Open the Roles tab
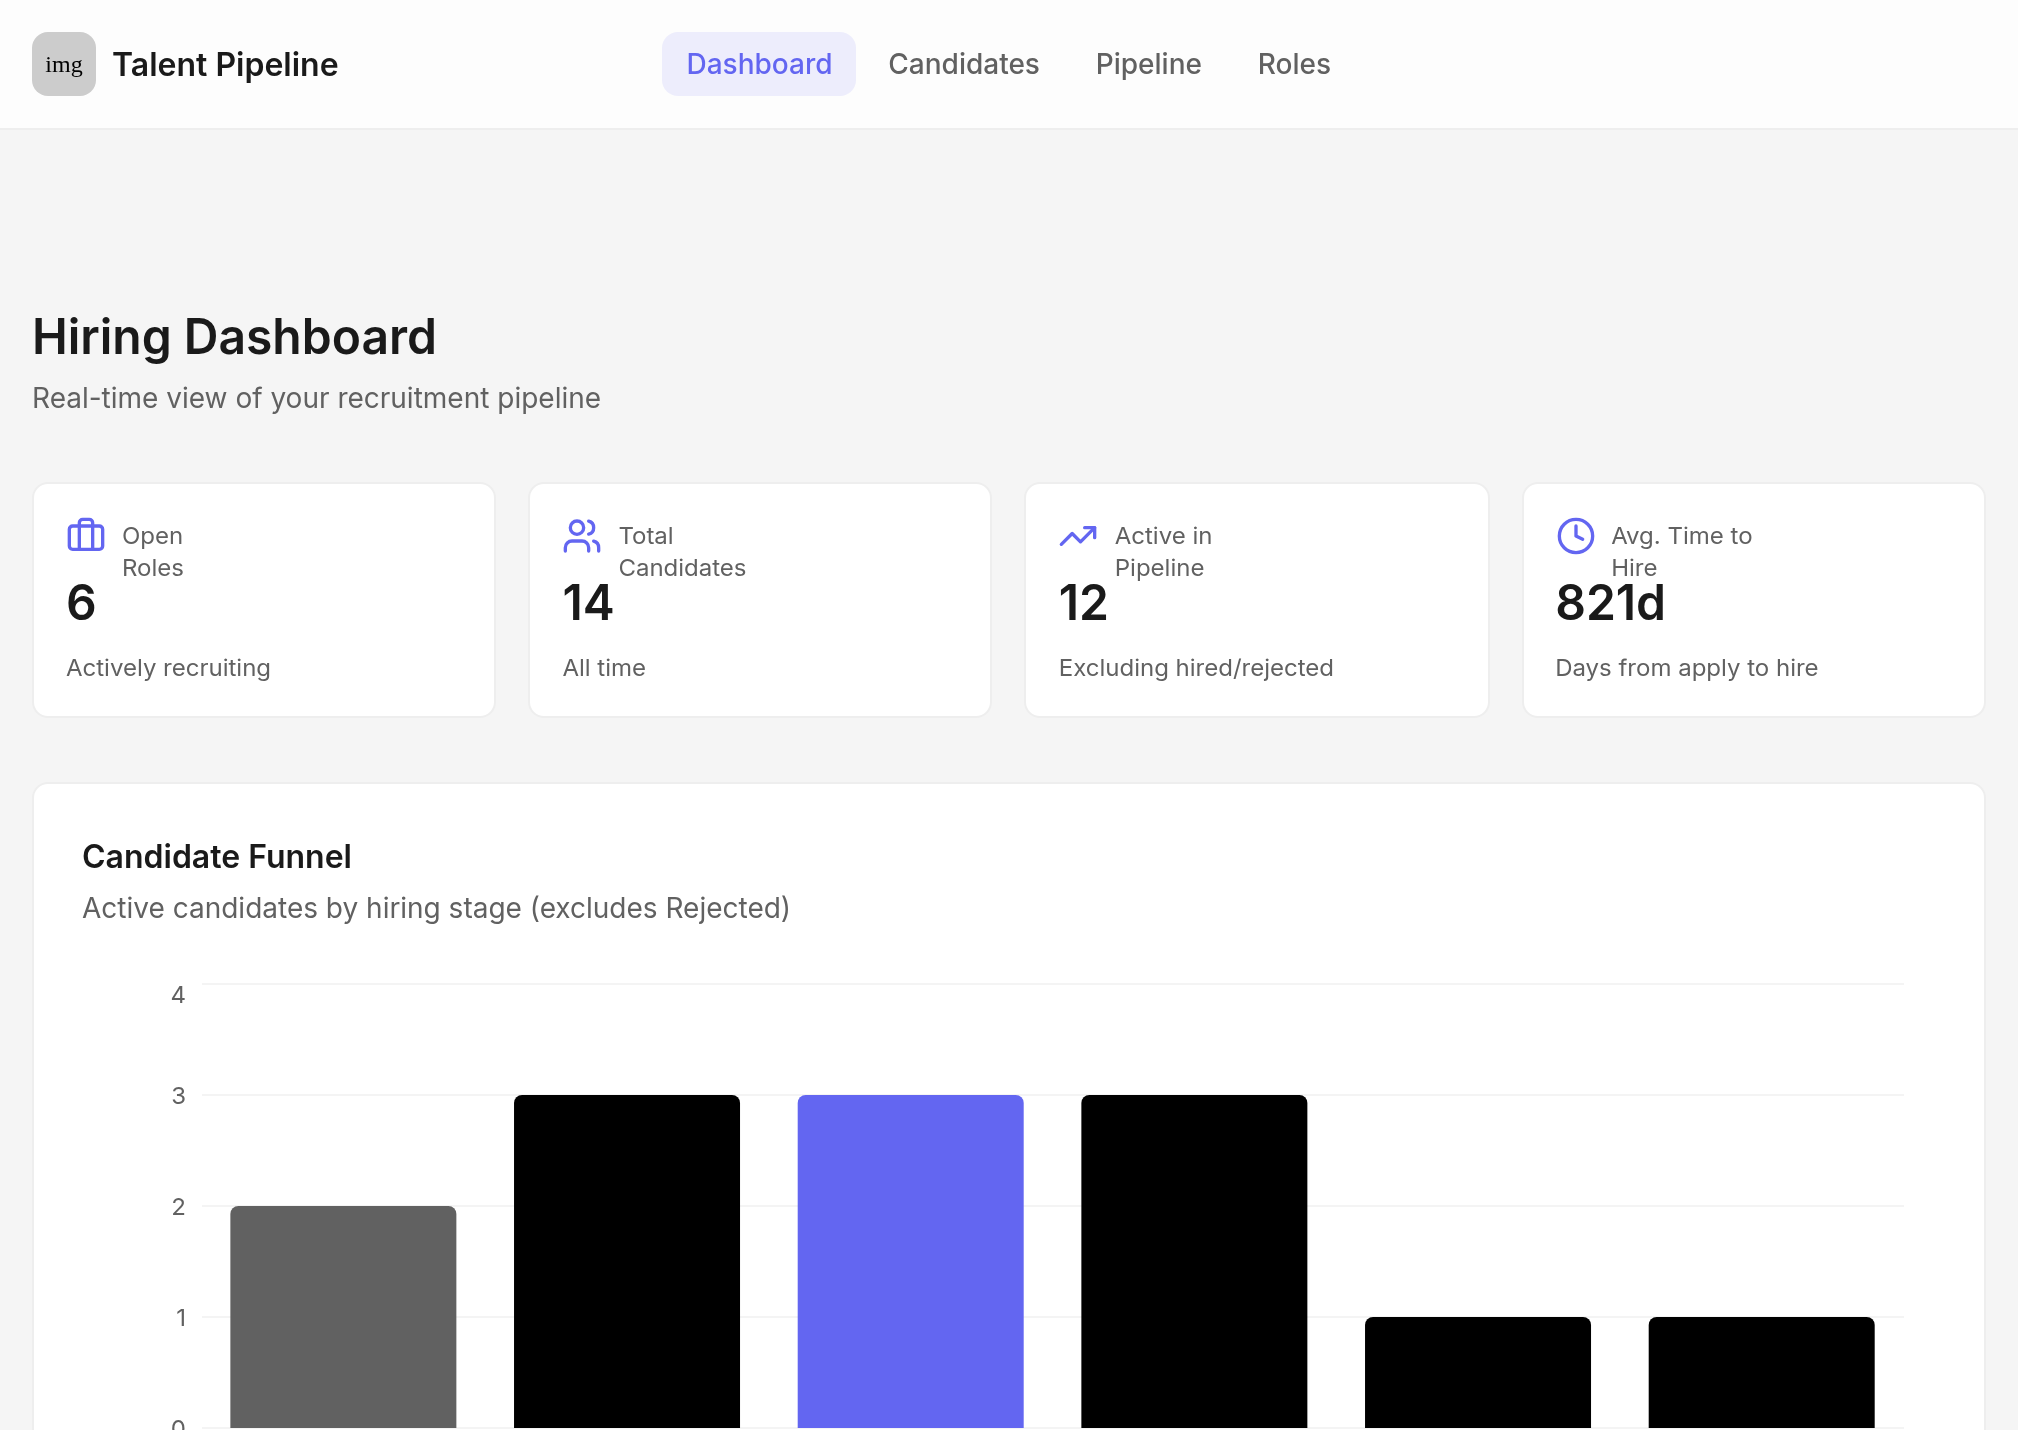This screenshot has width=2018, height=1430. tap(1294, 64)
